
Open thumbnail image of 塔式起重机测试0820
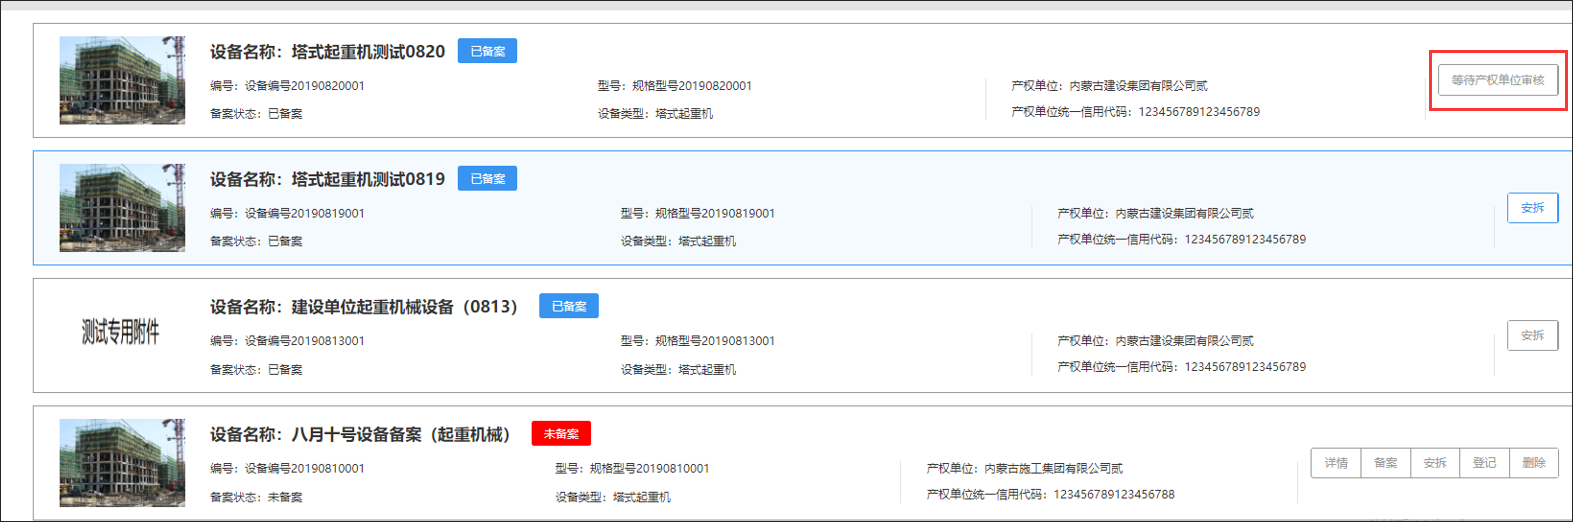pyautogui.click(x=122, y=80)
